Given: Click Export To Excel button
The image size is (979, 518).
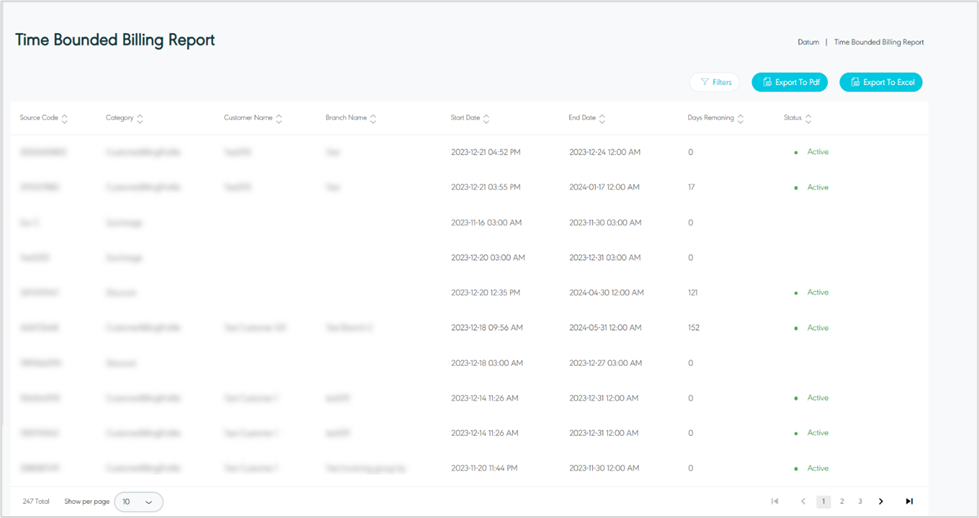Looking at the screenshot, I should tap(881, 82).
